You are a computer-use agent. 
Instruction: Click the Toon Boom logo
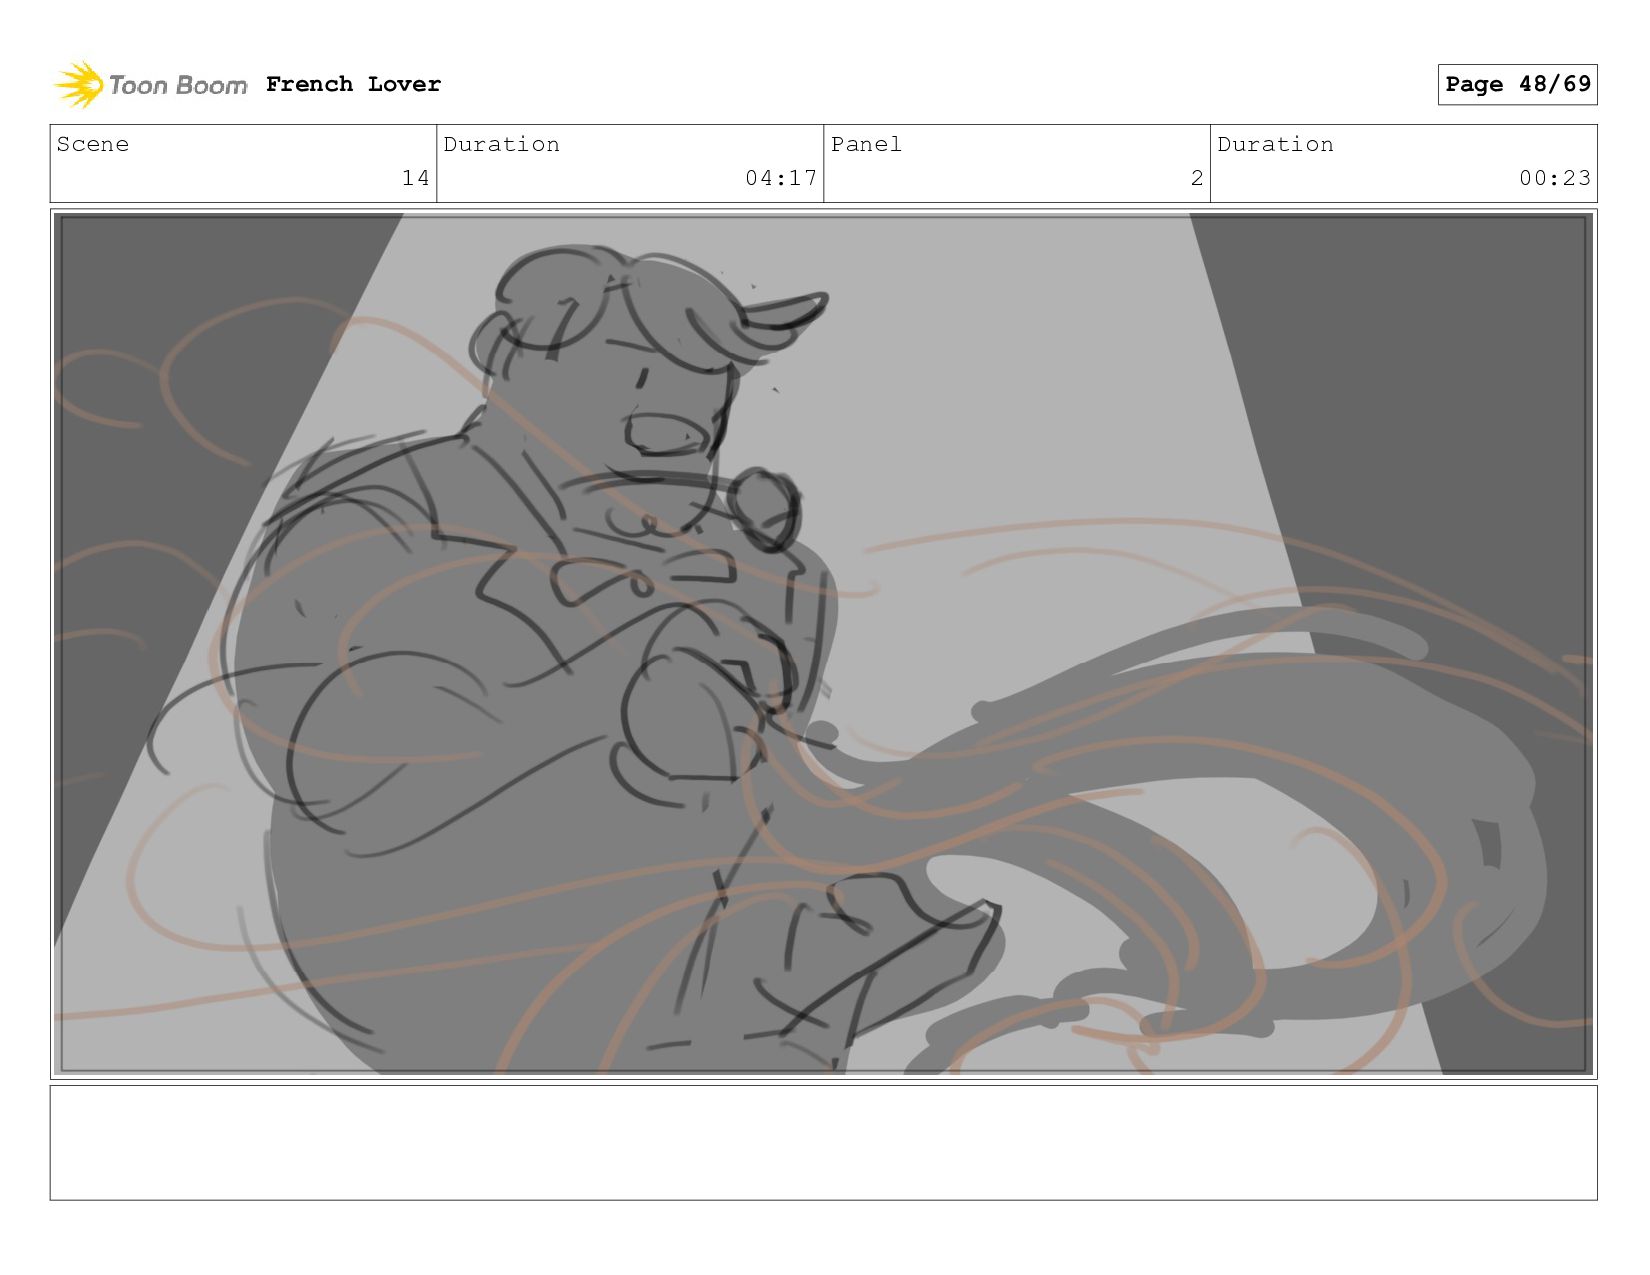(150, 85)
